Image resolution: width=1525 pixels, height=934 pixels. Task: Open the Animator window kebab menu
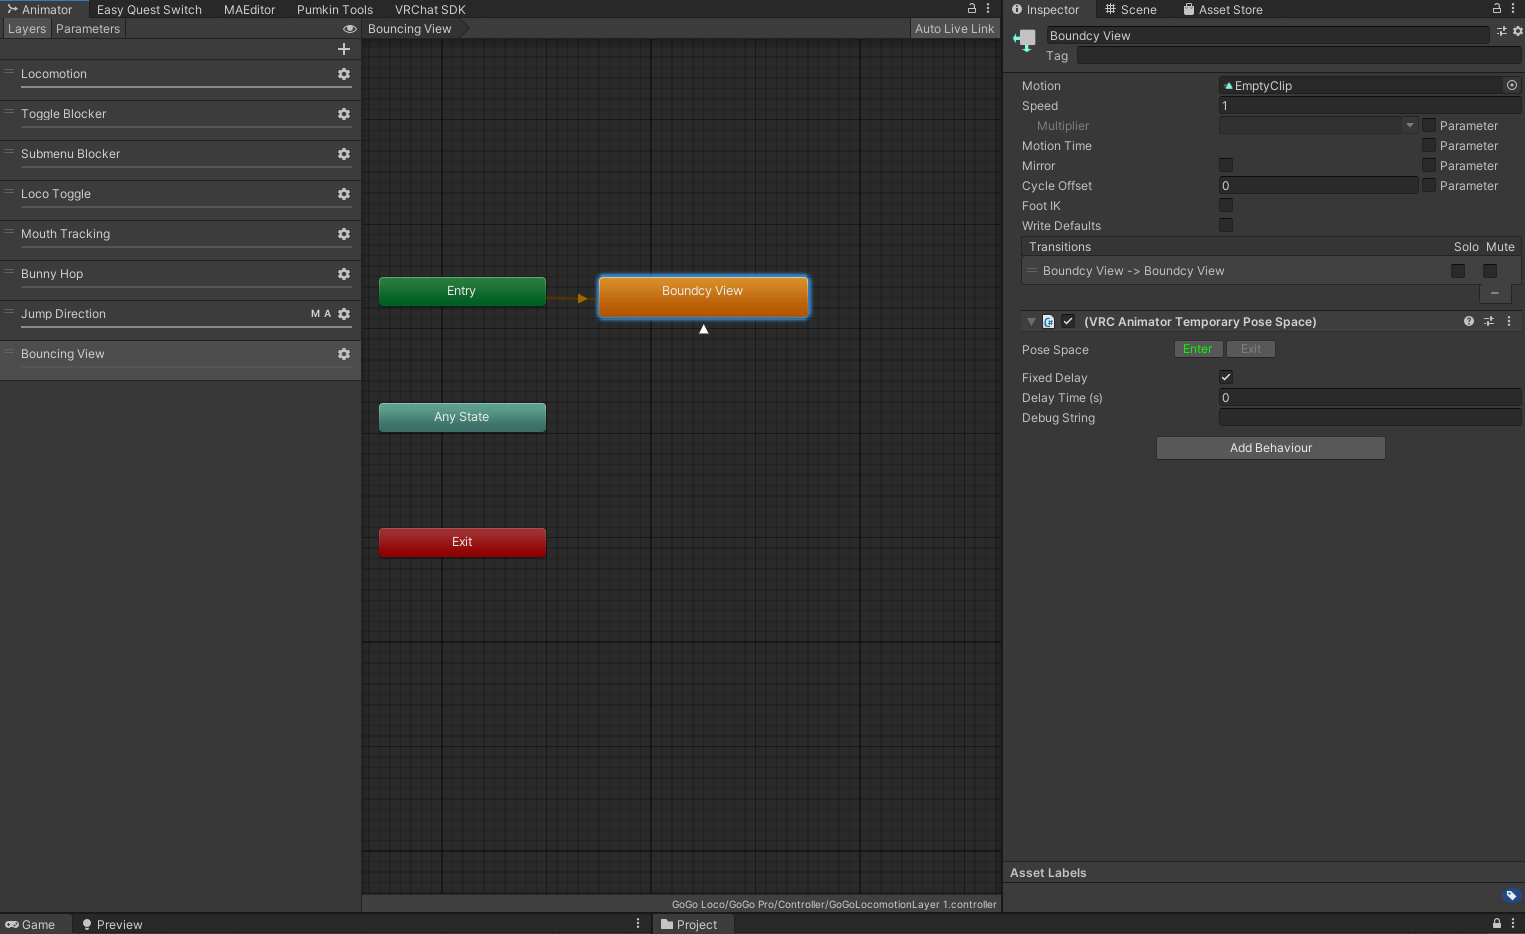[x=988, y=8]
